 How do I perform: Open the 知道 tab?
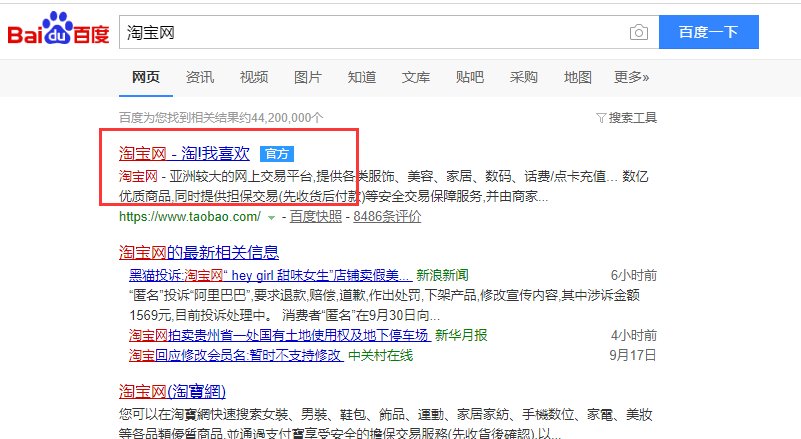pos(362,77)
